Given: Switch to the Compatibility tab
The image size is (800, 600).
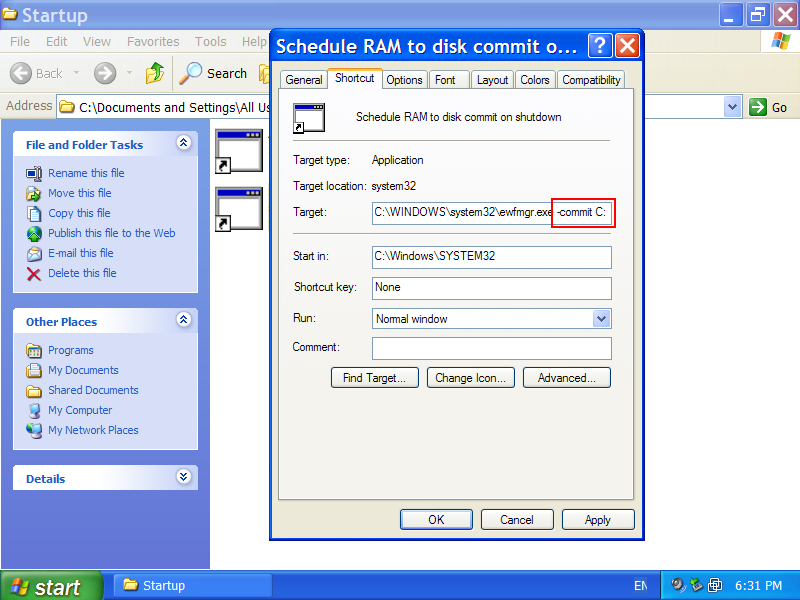Looking at the screenshot, I should (x=591, y=80).
